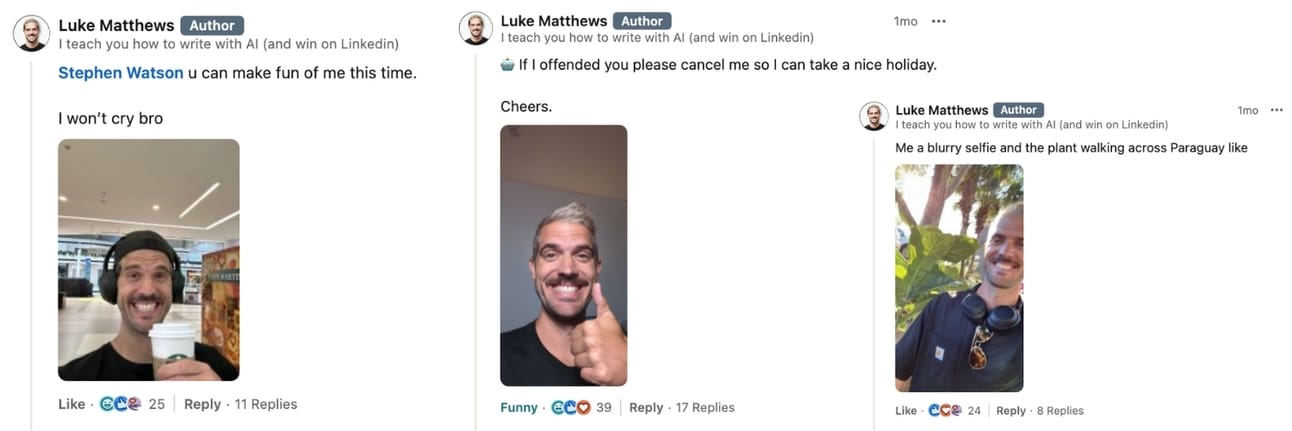Screen dimensions: 1292x431
Task: Open the thumbs up selfie photo
Action: [564, 255]
